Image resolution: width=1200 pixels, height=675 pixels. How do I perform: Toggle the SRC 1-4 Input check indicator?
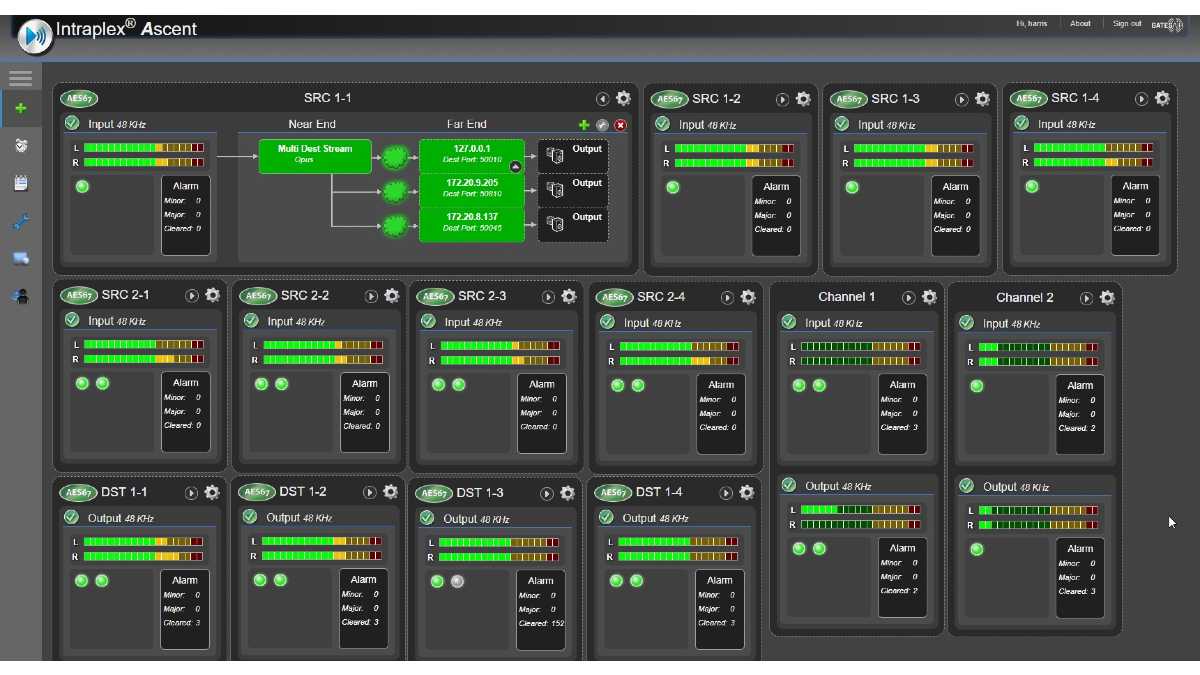[x=1021, y=123]
